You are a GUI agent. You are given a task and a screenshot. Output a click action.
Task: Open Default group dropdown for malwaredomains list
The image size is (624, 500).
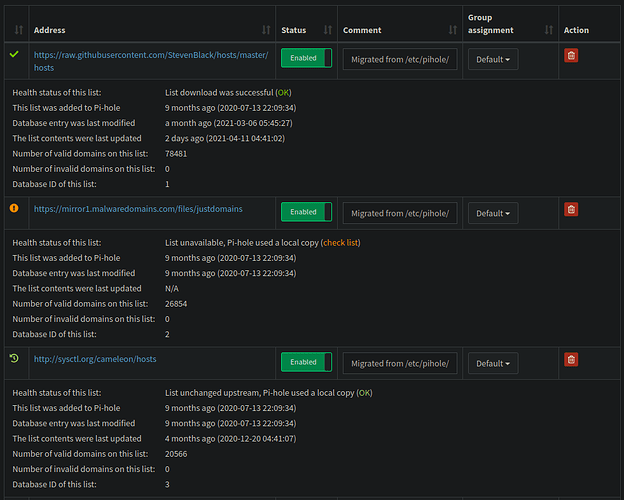click(x=493, y=213)
